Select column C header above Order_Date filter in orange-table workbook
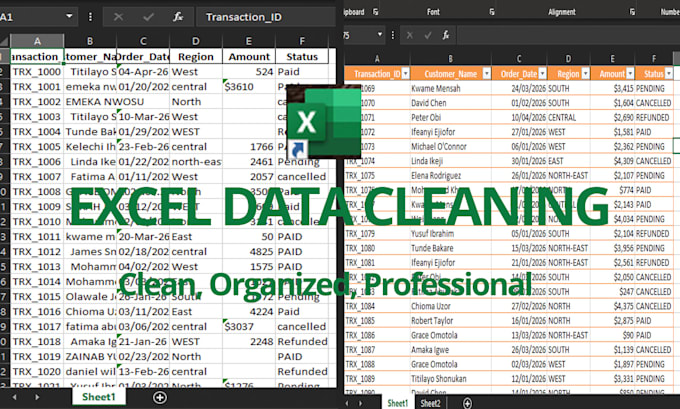The height and width of the screenshot is (409, 680). [519, 59]
